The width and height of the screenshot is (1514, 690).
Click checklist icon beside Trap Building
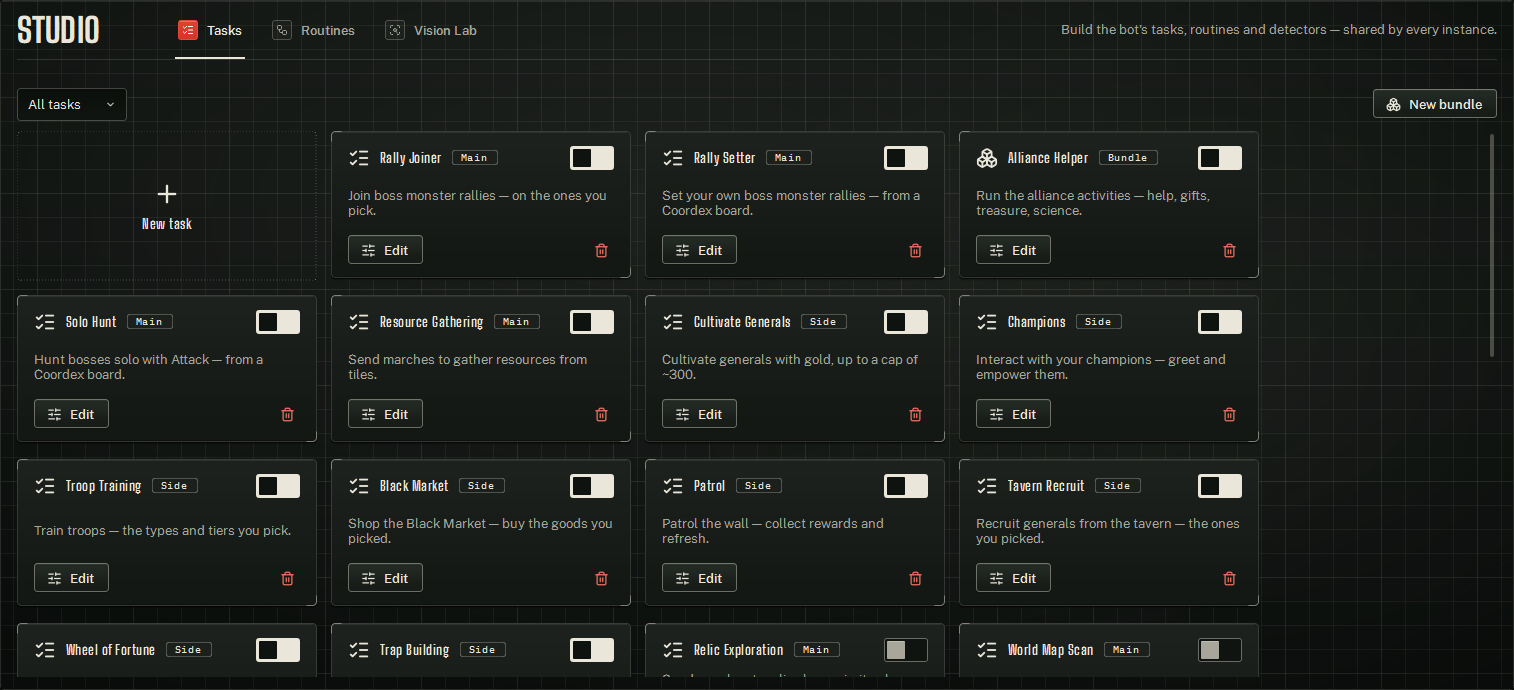pos(358,650)
